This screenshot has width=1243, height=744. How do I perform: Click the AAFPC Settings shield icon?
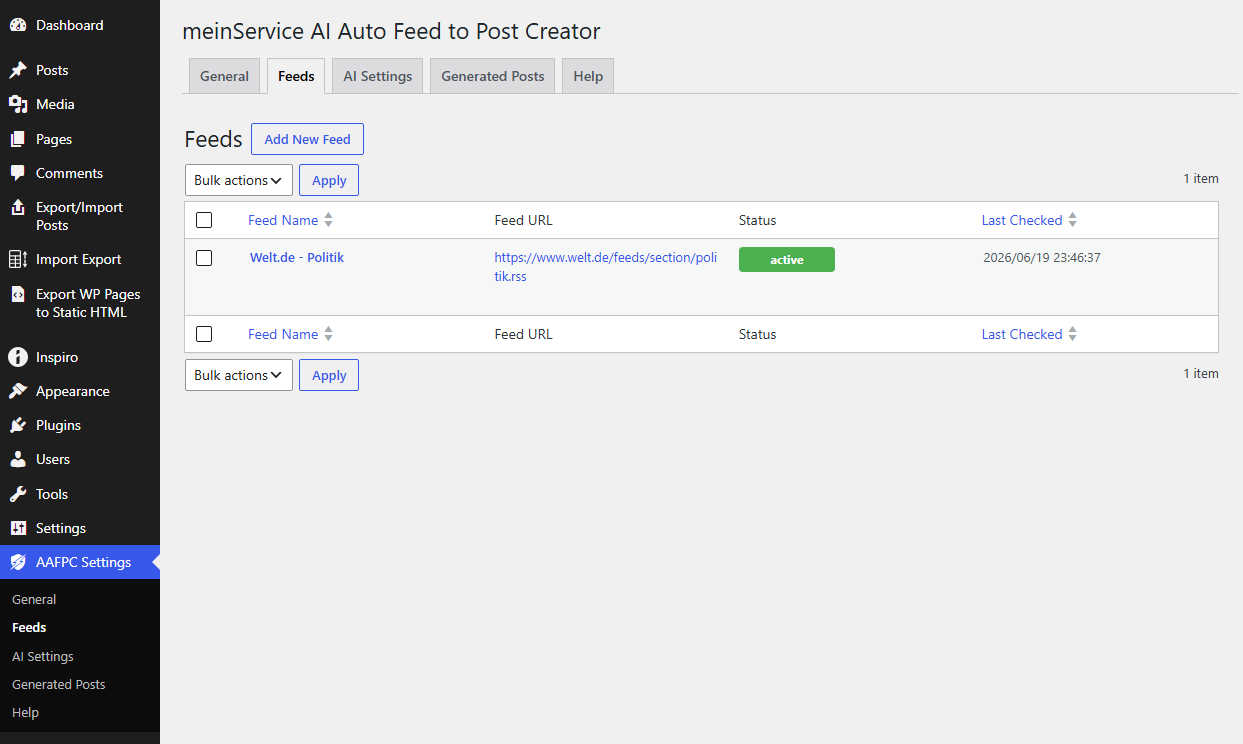[18, 562]
